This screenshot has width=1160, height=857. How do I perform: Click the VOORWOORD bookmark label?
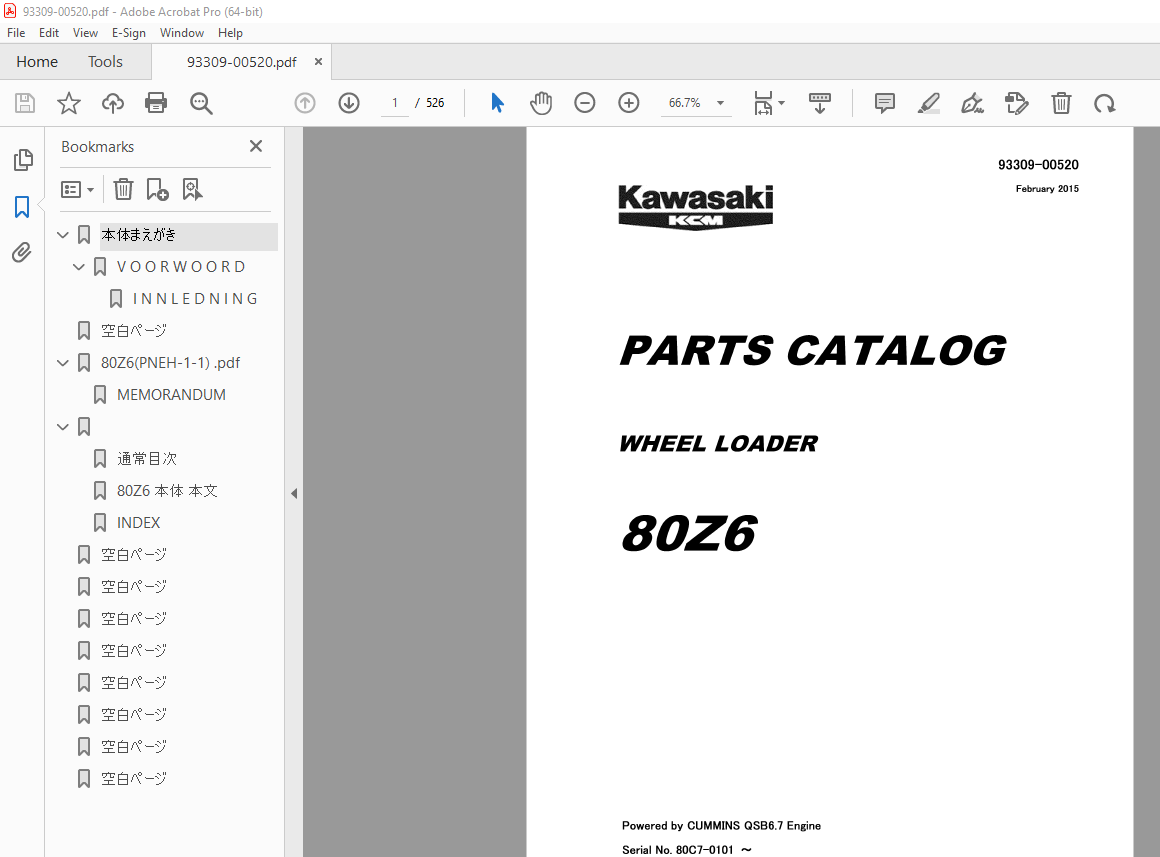pos(181,266)
